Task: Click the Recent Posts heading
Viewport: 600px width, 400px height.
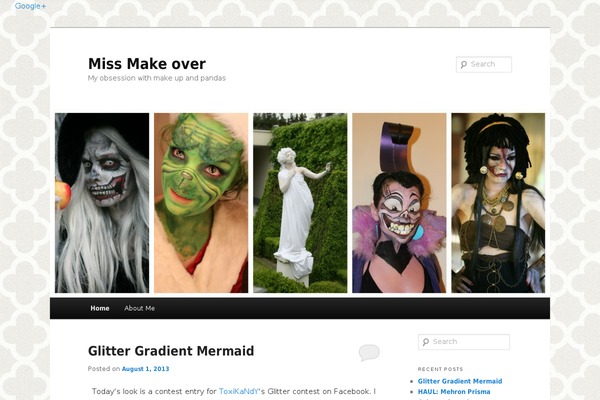Action: click(440, 369)
